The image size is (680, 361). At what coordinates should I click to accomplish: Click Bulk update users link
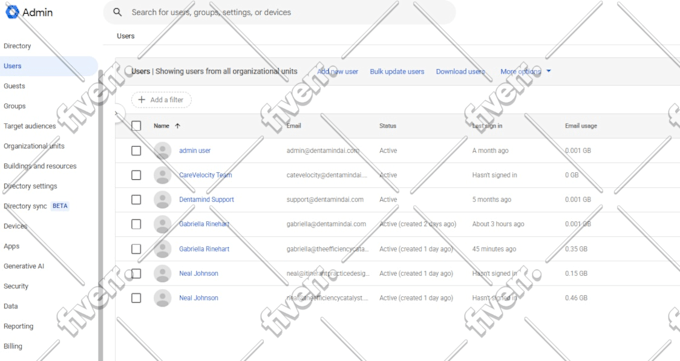click(397, 72)
